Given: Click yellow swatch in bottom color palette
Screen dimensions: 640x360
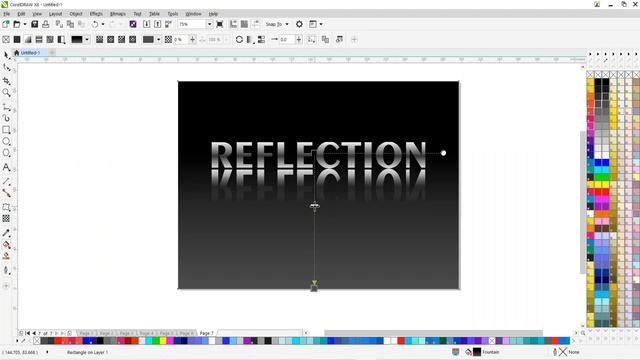Looking at the screenshot, I should 163,340.
